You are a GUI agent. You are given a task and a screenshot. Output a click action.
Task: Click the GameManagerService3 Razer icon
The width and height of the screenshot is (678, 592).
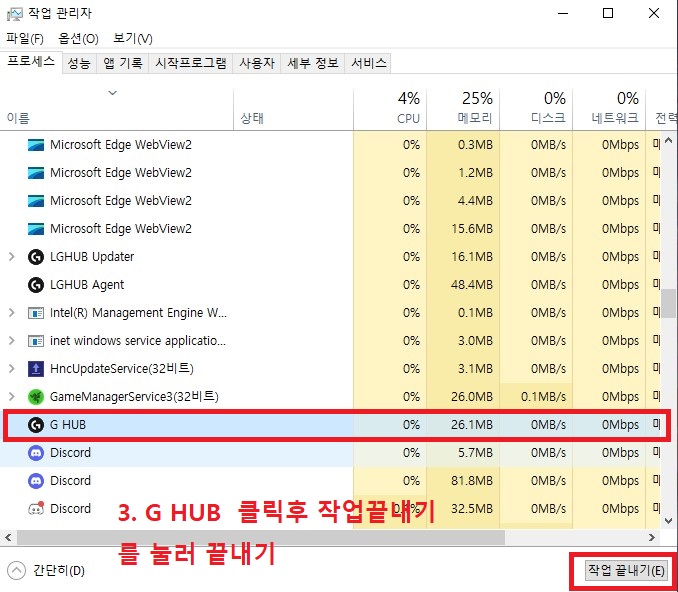(x=35, y=397)
